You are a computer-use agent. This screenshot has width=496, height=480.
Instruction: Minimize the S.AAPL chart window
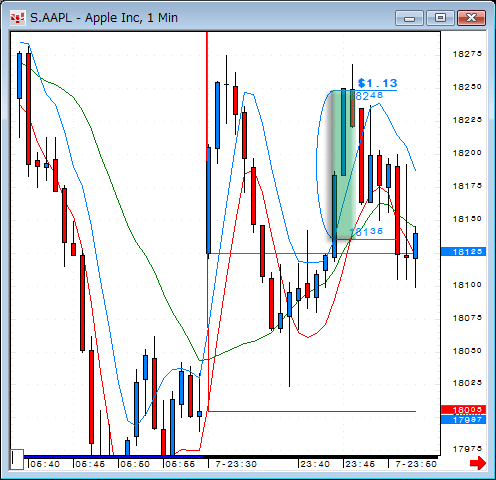pos(409,18)
